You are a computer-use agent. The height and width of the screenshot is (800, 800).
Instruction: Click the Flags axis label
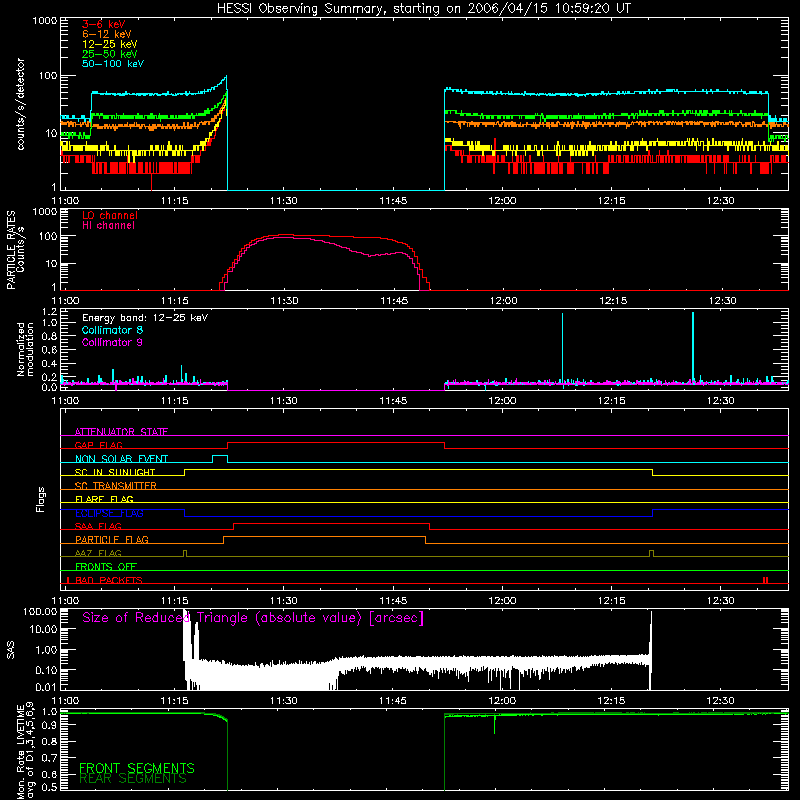coord(41,499)
